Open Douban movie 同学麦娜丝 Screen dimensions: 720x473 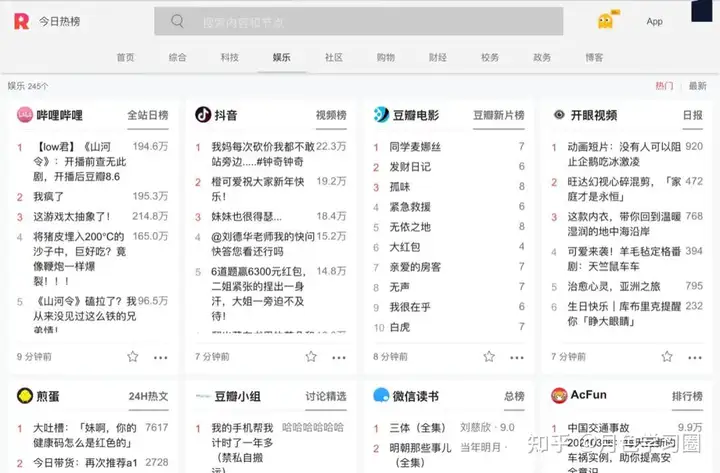pos(415,147)
